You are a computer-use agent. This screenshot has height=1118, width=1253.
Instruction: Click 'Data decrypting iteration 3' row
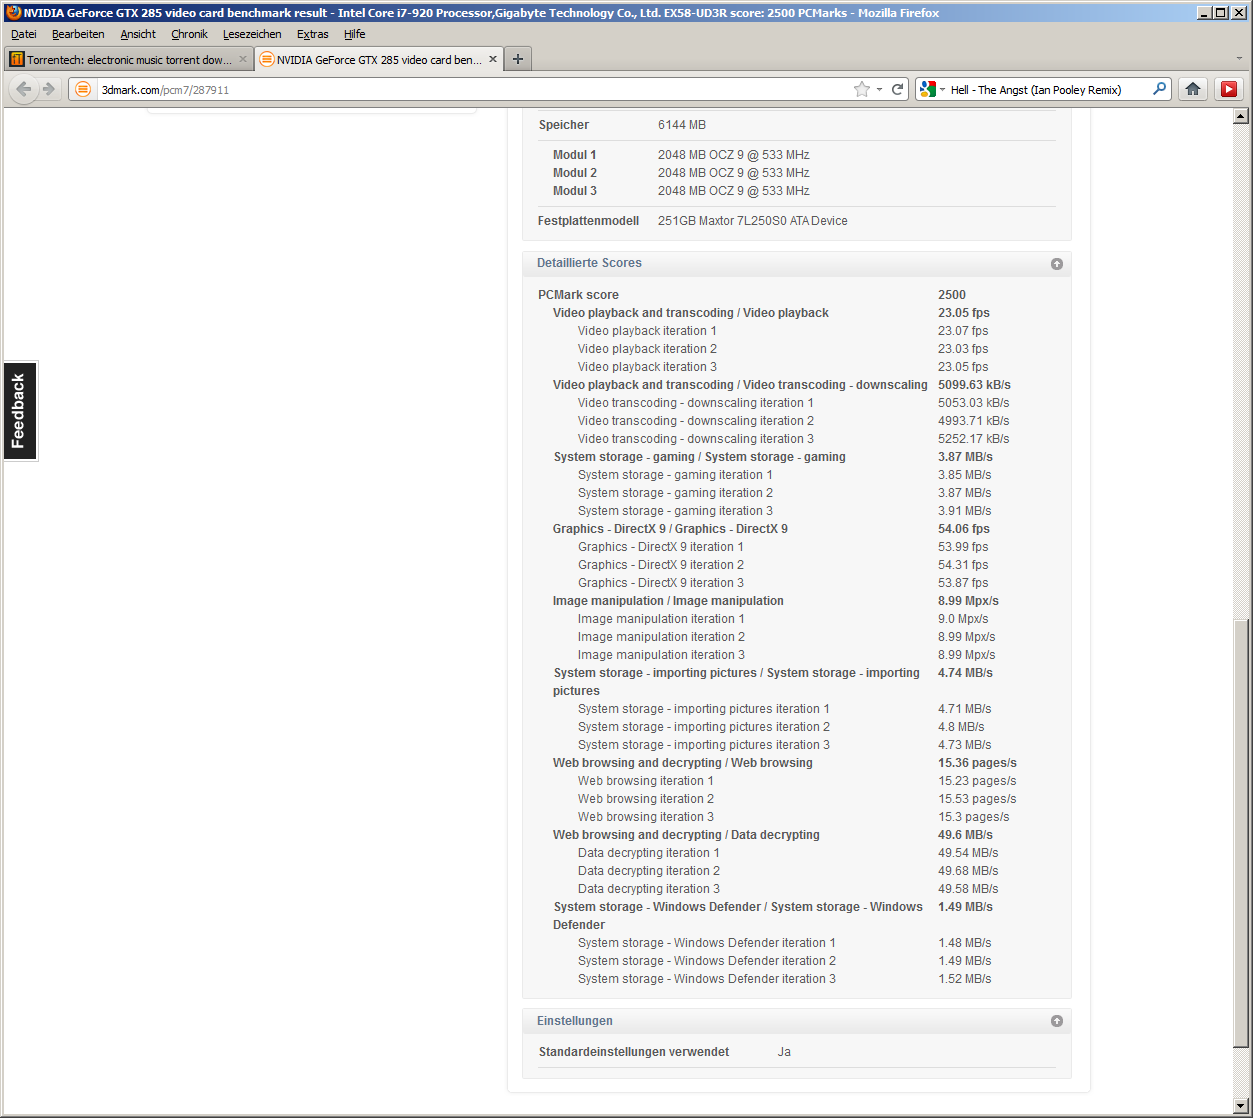point(788,889)
